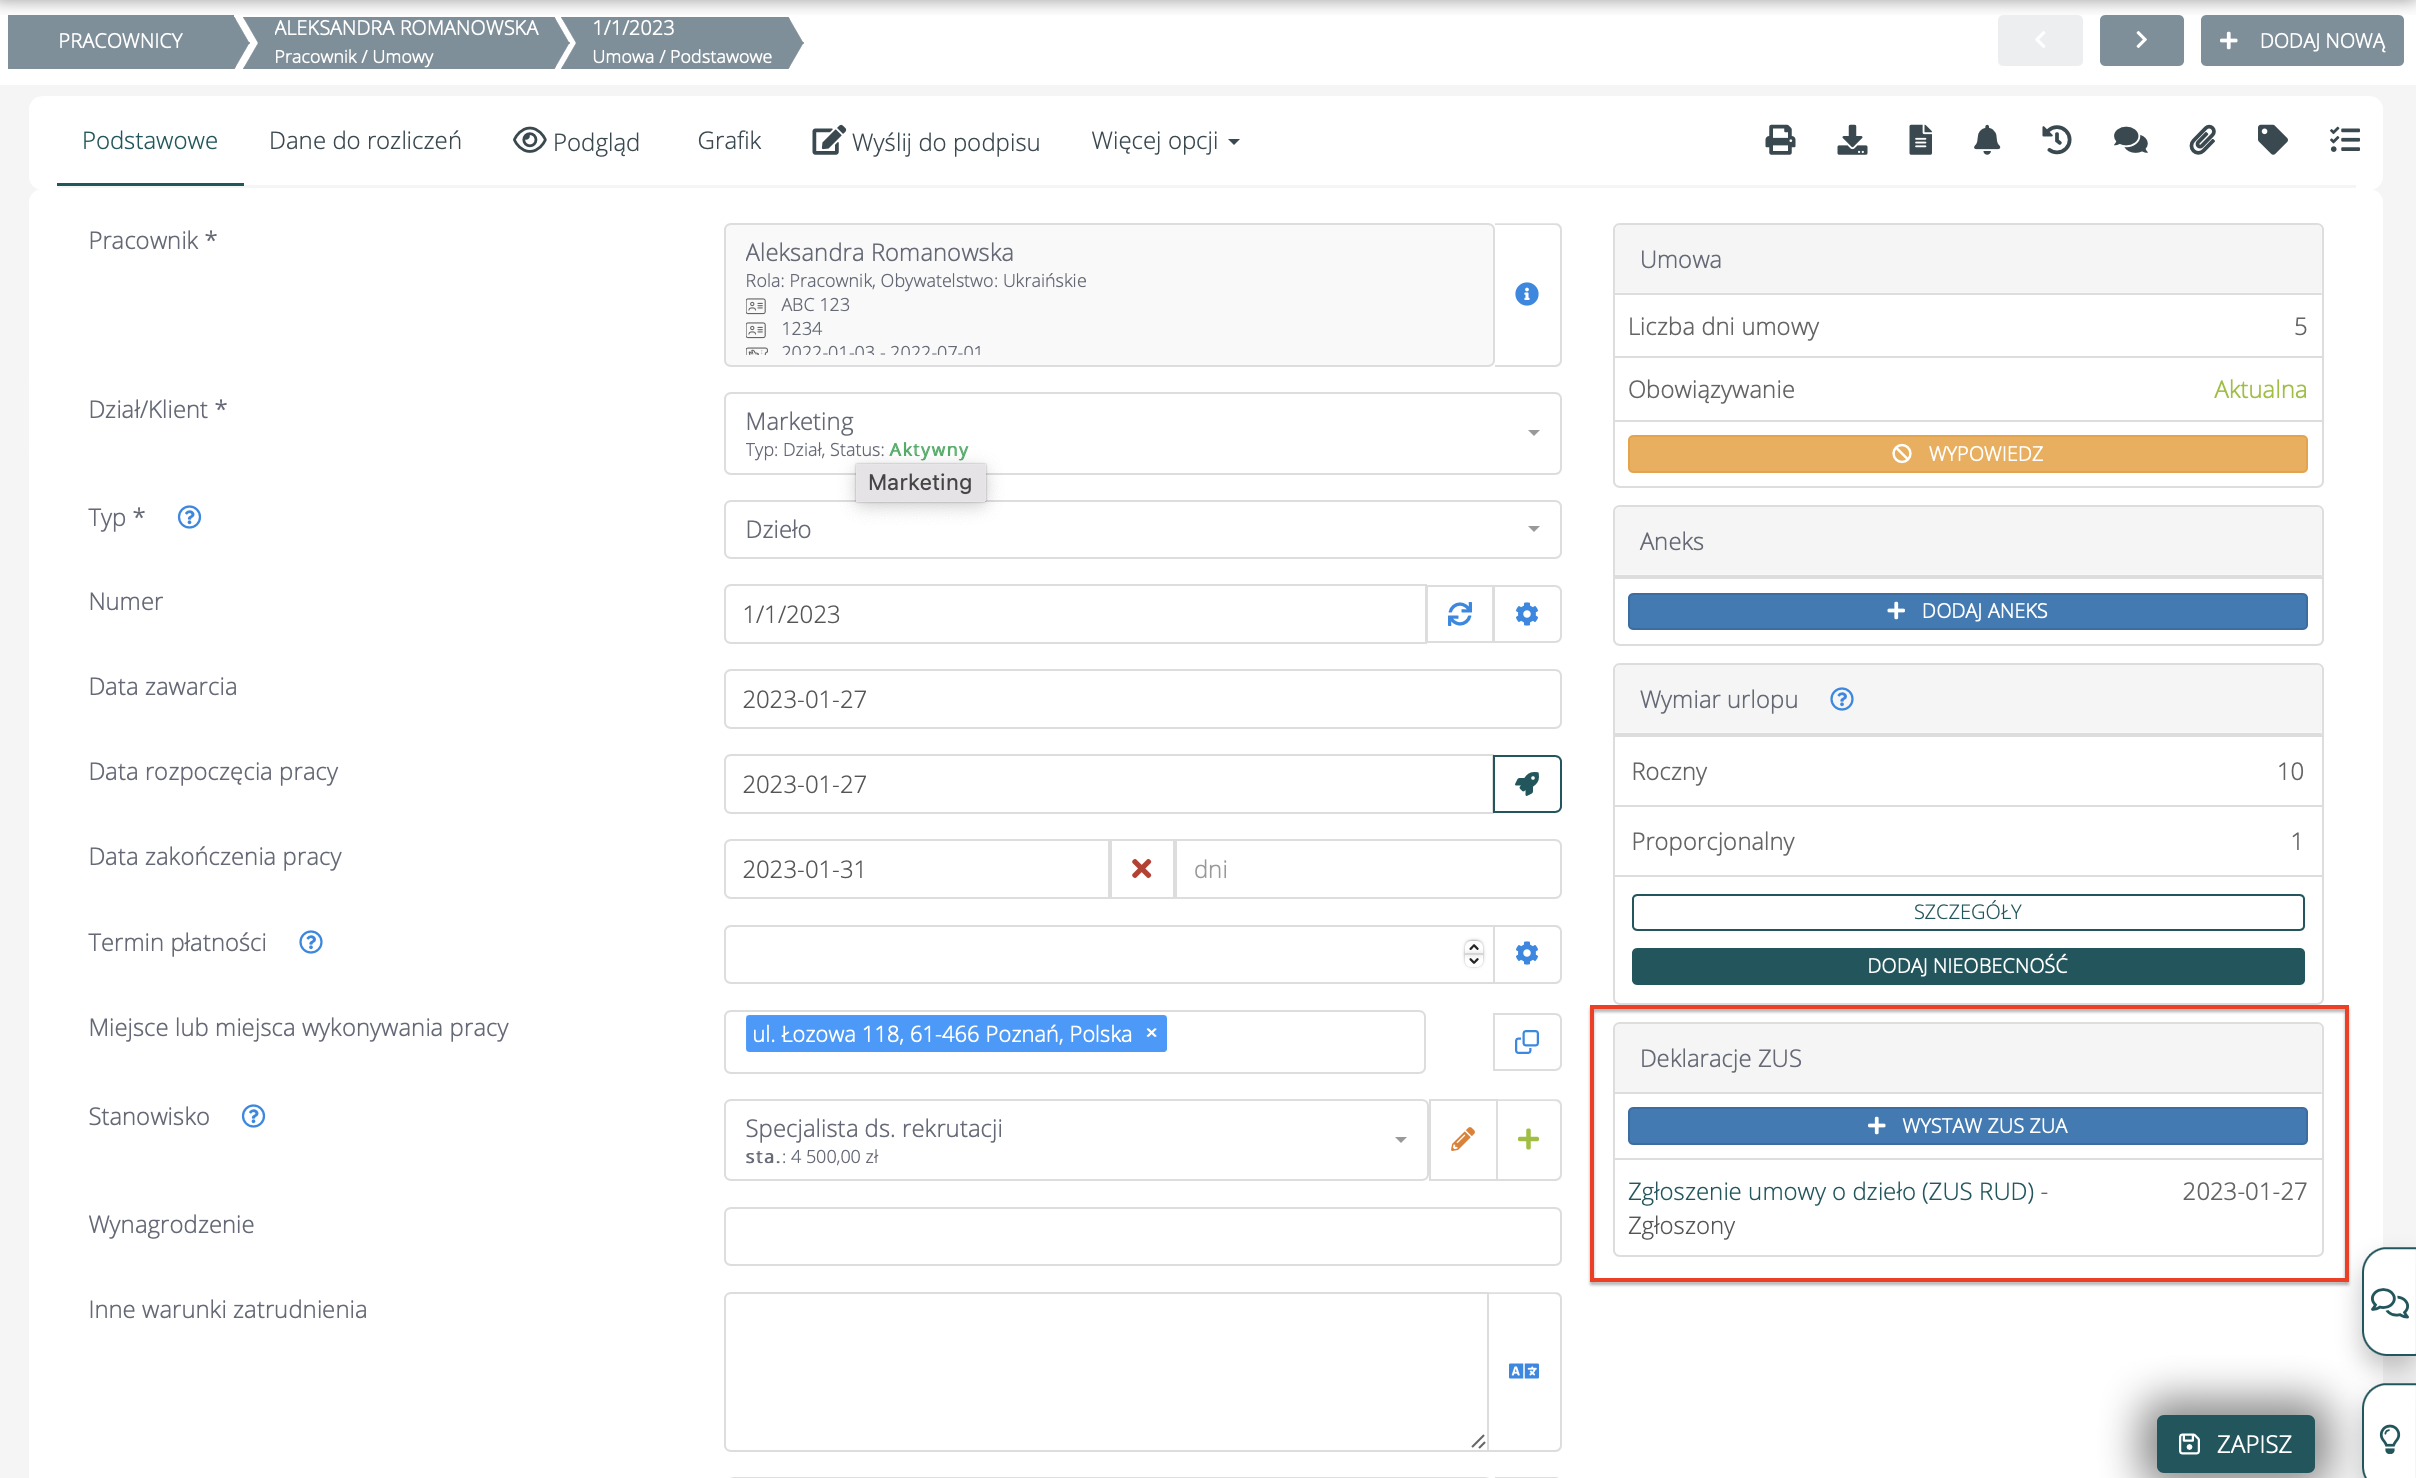The image size is (2416, 1478).
Task: Open the comments chat bubble icon
Action: tap(2130, 140)
